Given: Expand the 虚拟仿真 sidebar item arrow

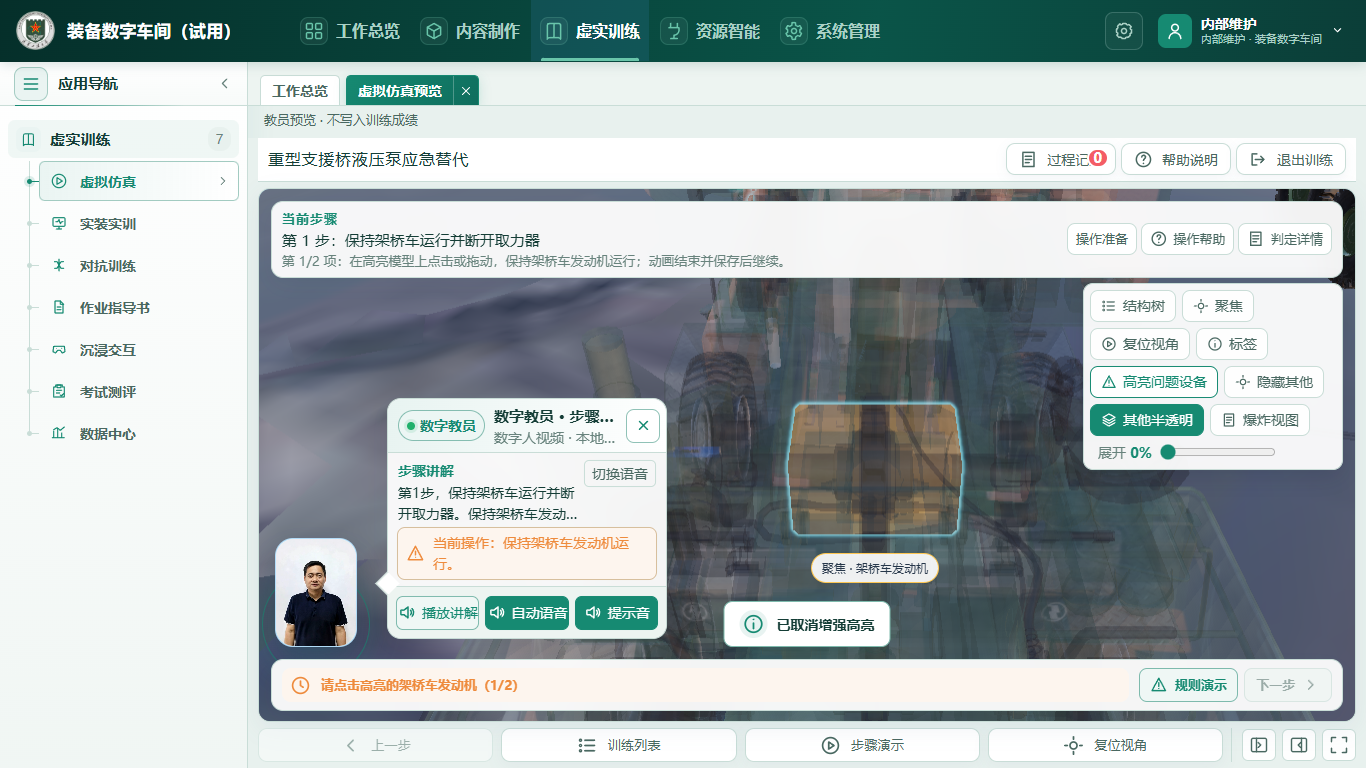Looking at the screenshot, I should [x=222, y=182].
